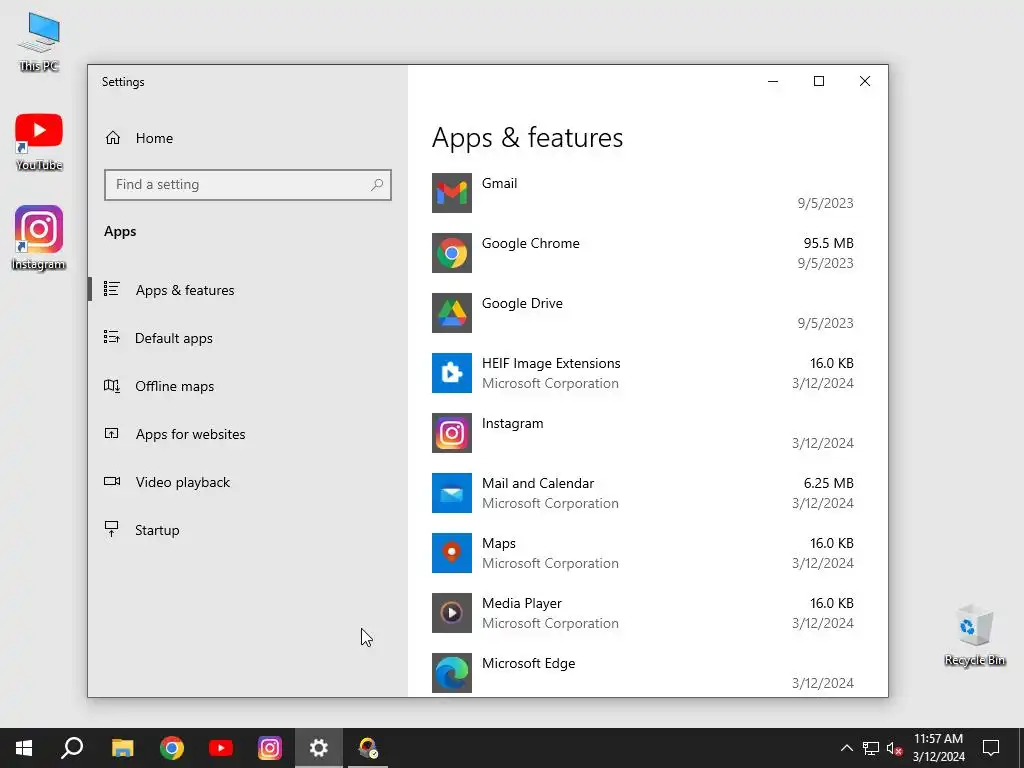Click the Google Drive entry name
The width and height of the screenshot is (1024, 768).
[522, 304]
